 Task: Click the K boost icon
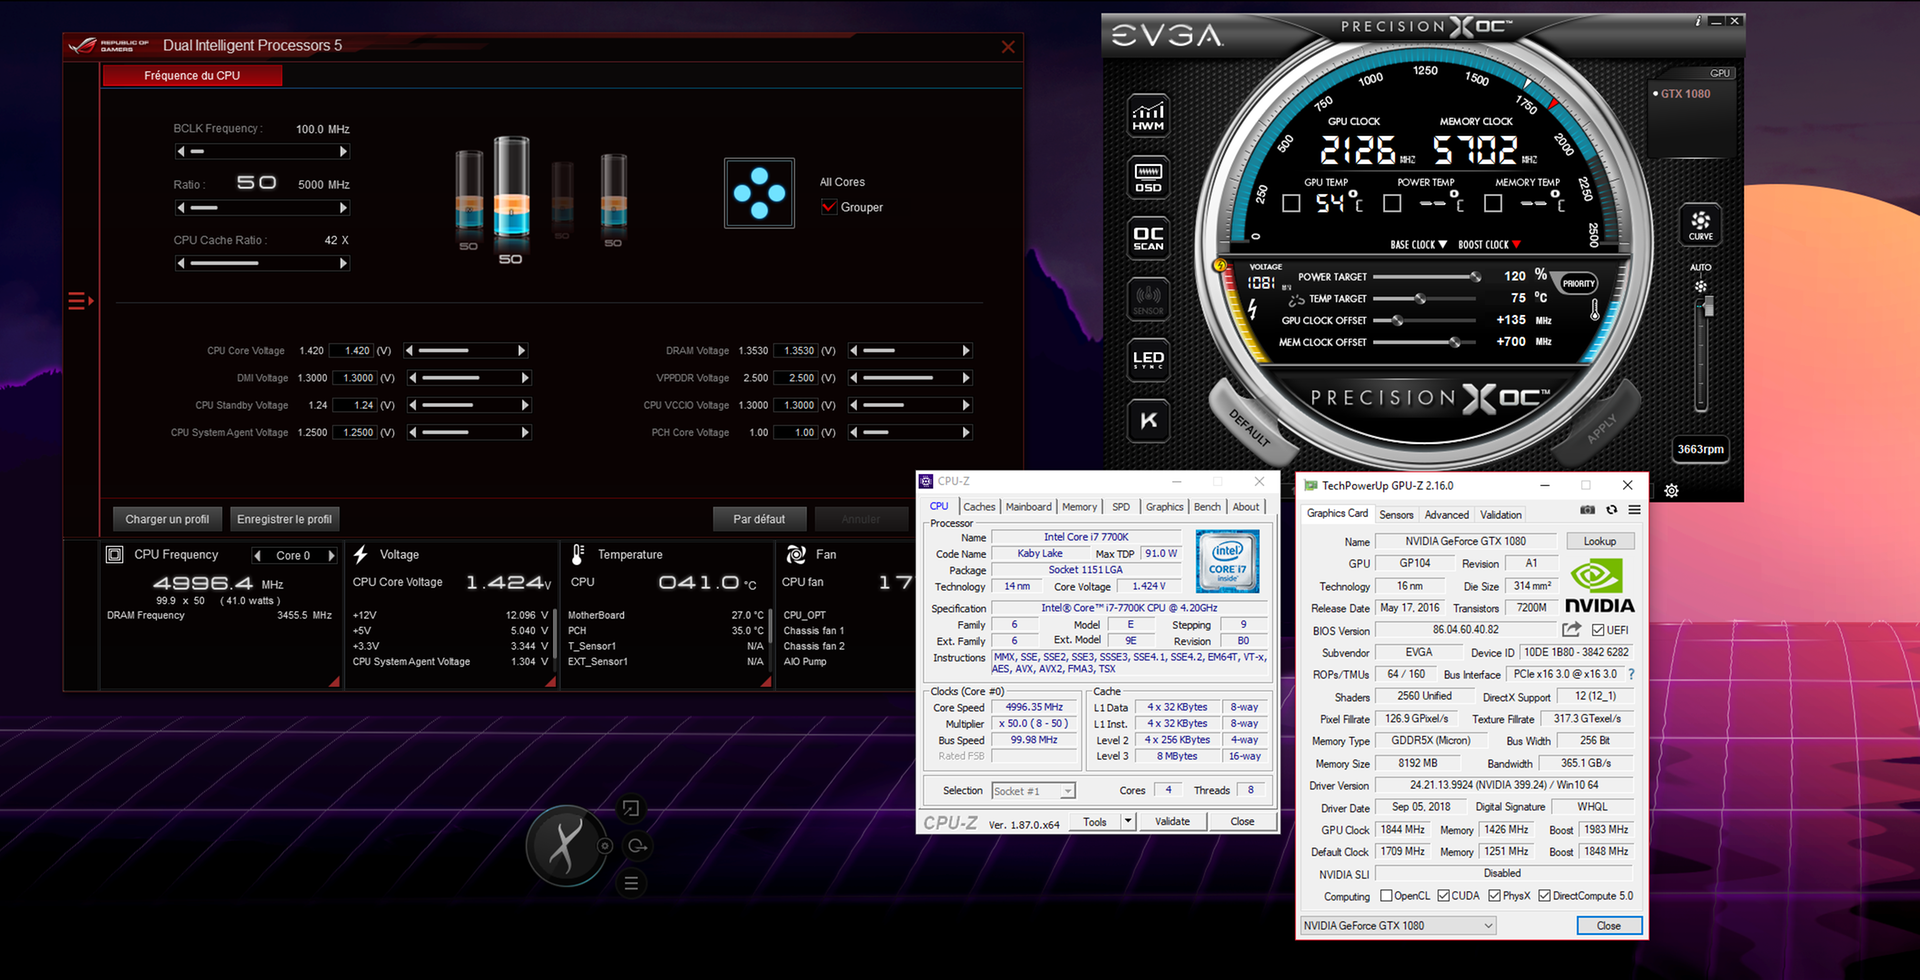click(1148, 420)
